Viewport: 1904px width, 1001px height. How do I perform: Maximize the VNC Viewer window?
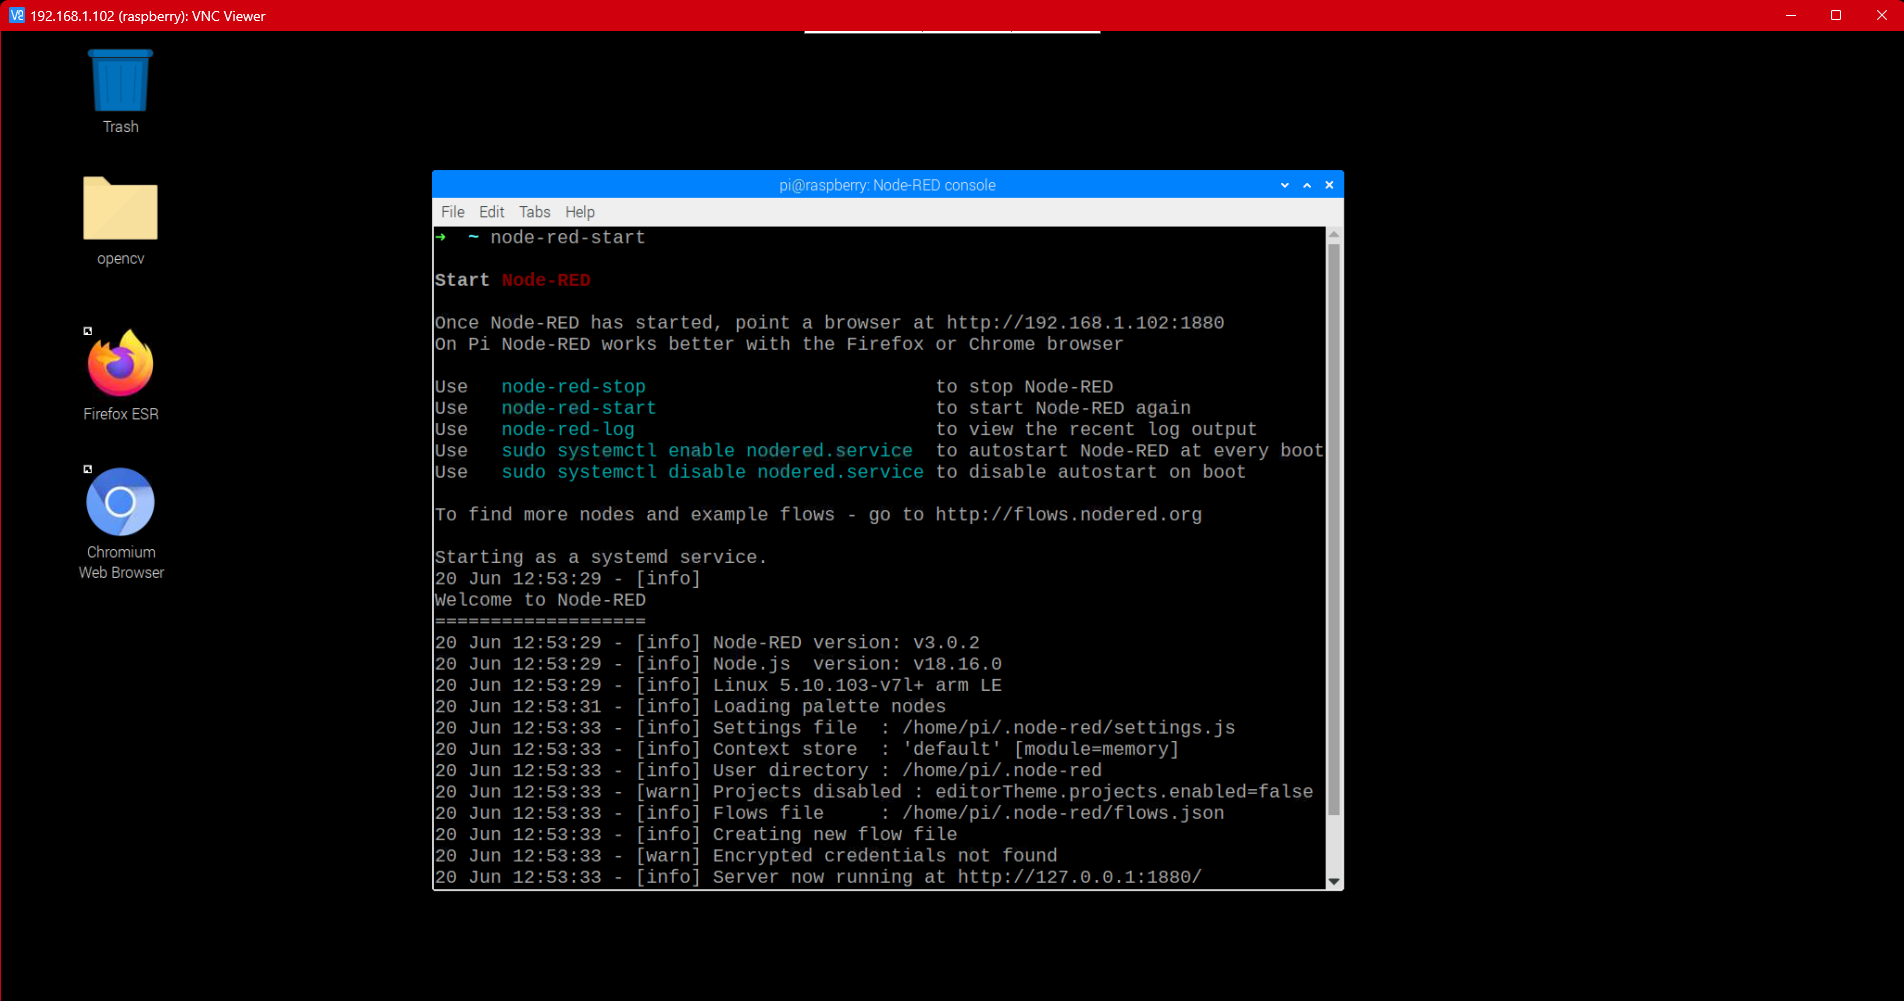(x=1836, y=16)
